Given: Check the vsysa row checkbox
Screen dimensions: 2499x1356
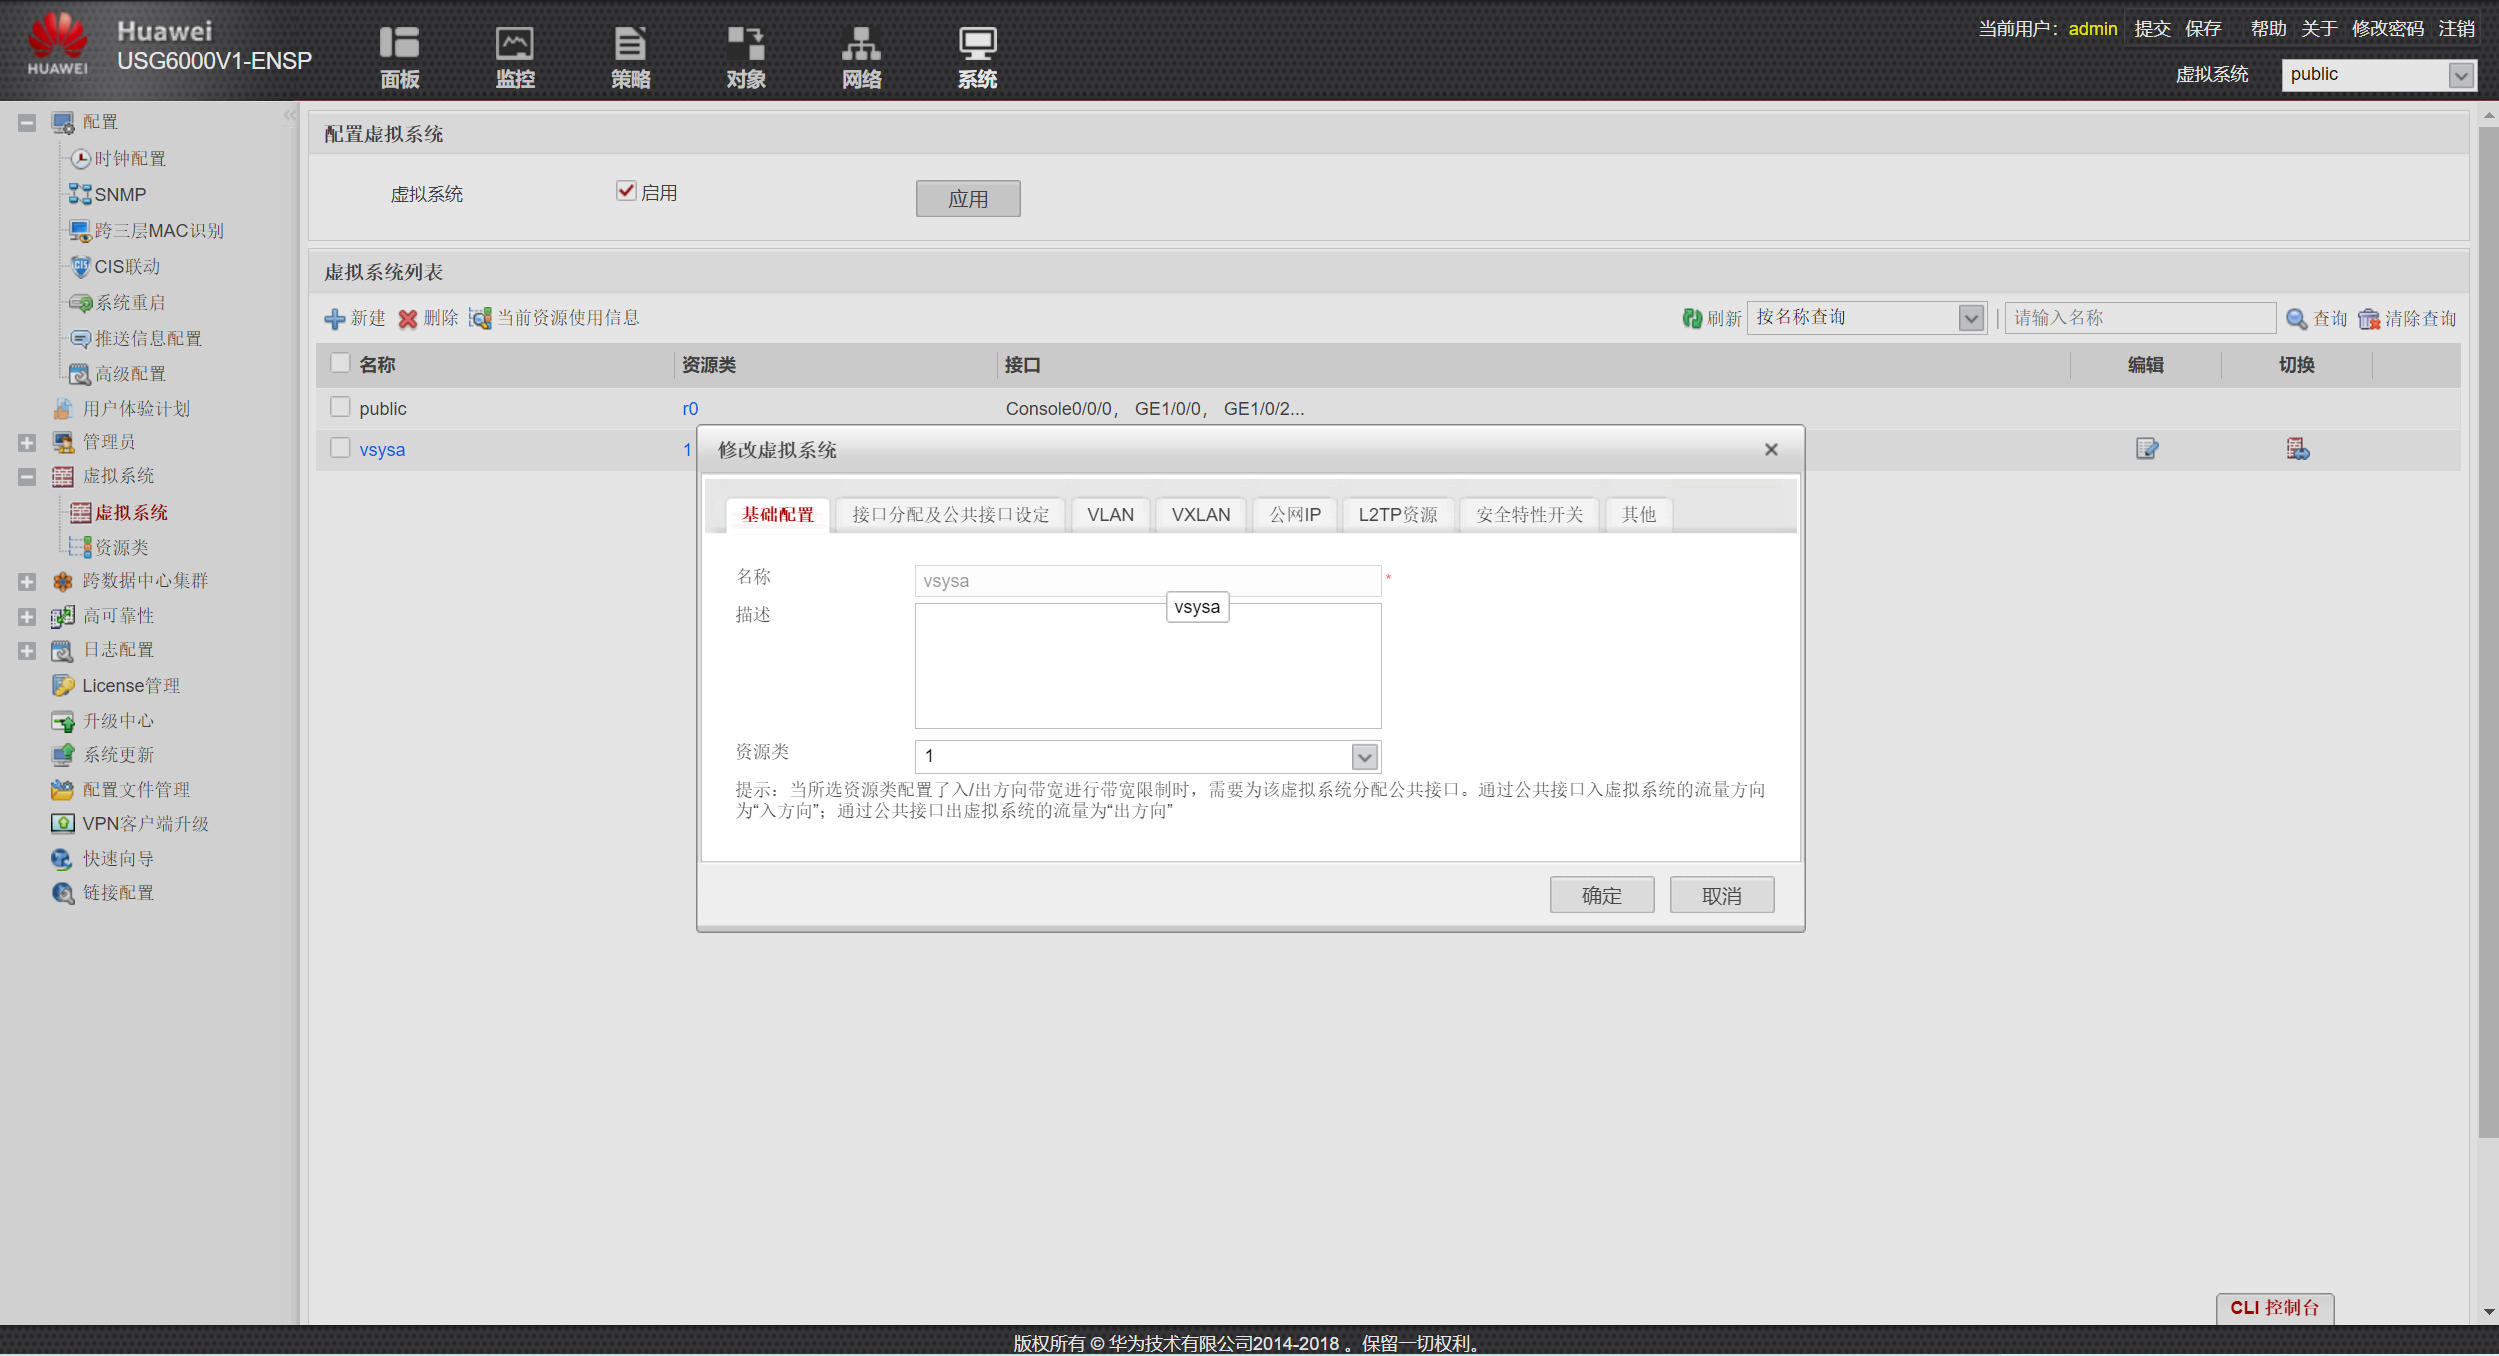Looking at the screenshot, I should (x=341, y=448).
